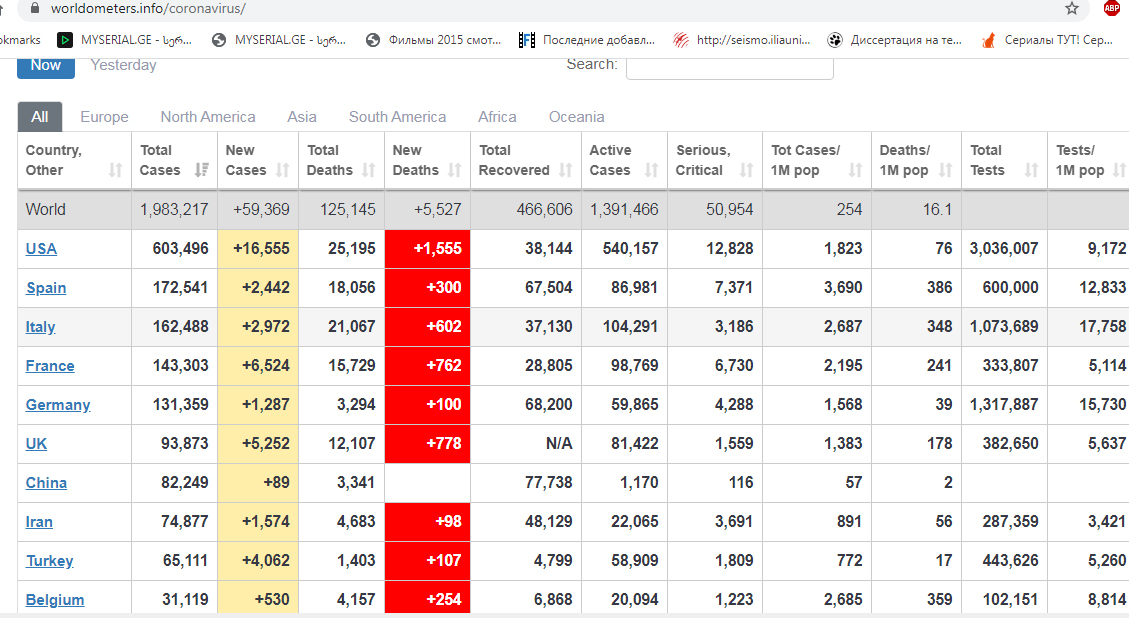
Task: Sort by New Cases column arrows
Action: 283,171
